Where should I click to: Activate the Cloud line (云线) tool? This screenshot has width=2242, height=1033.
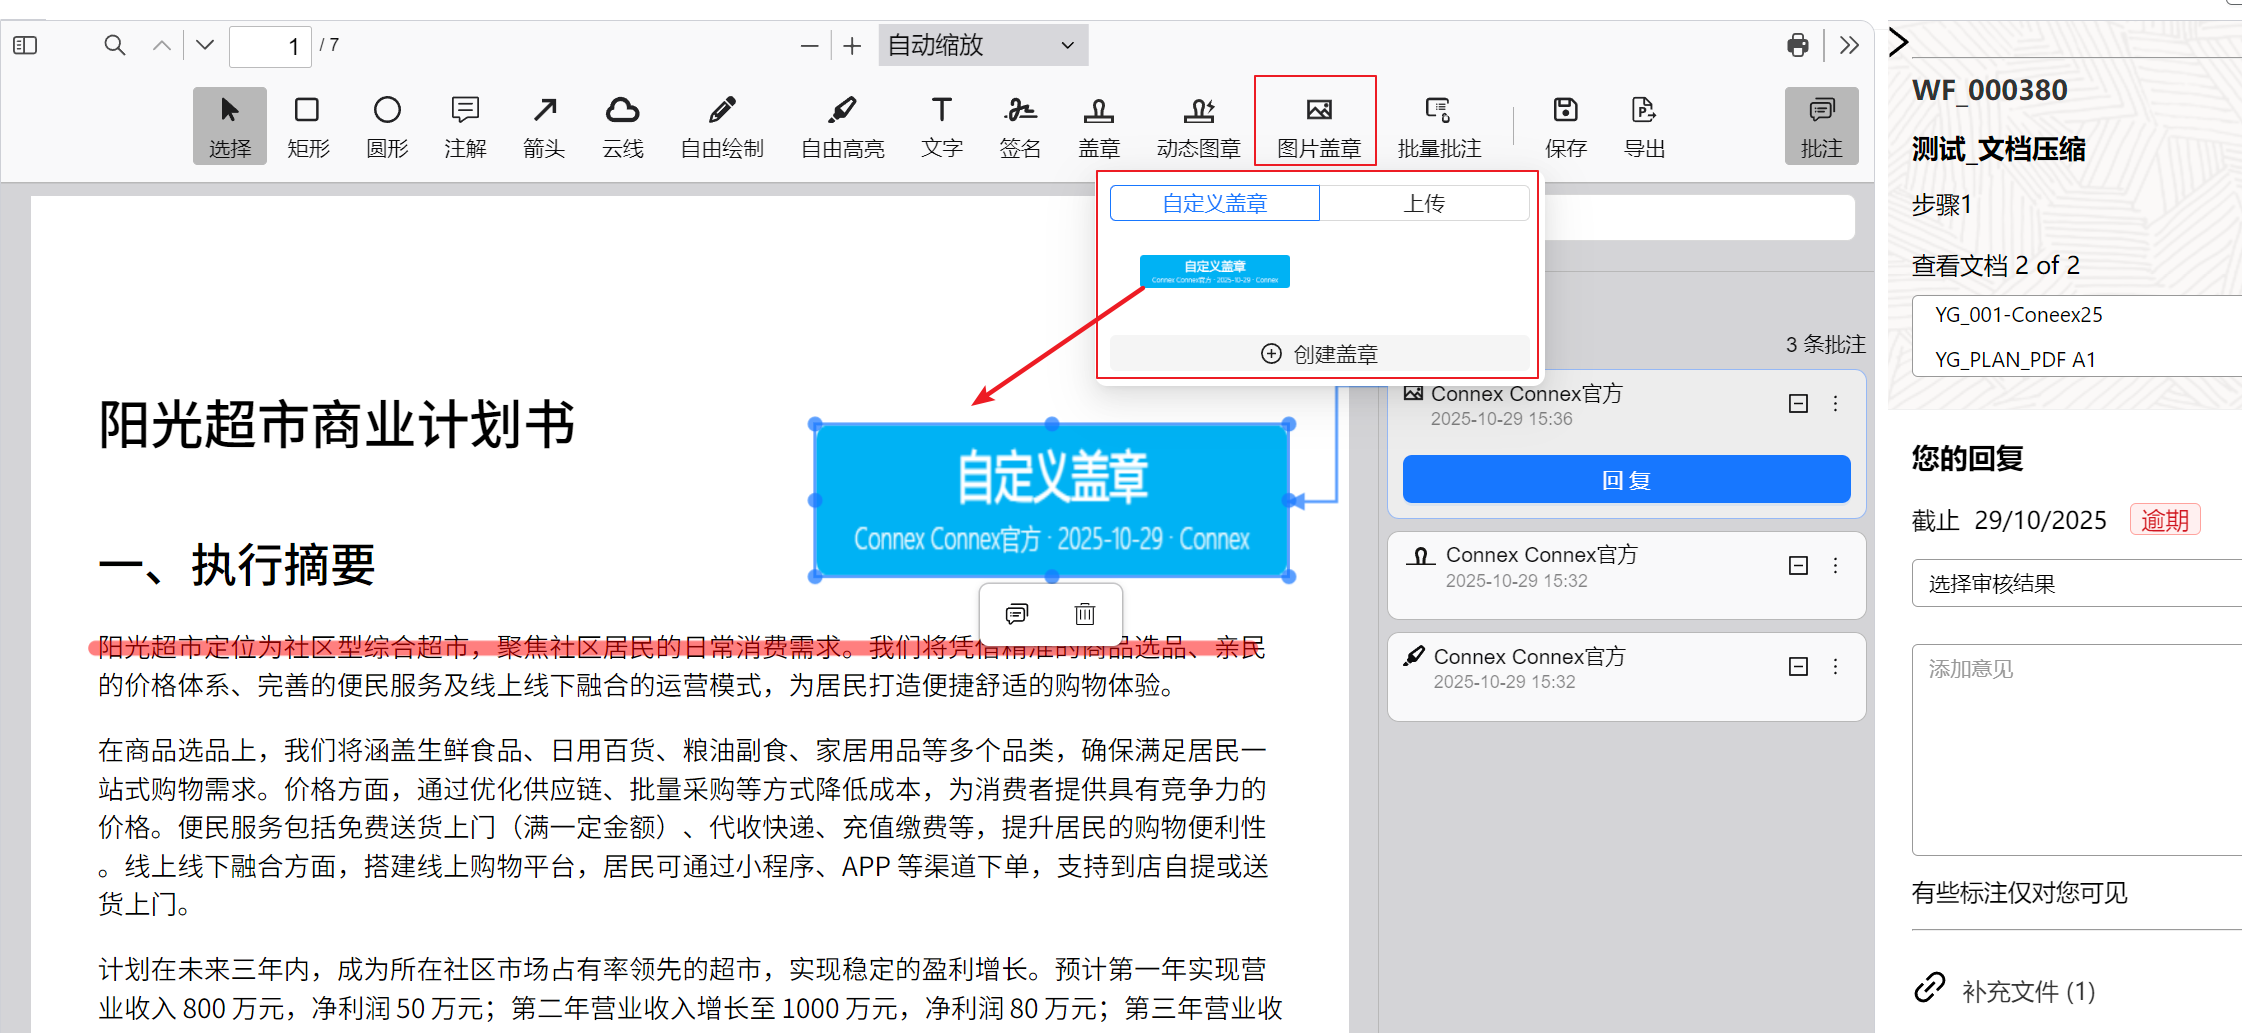point(622,125)
